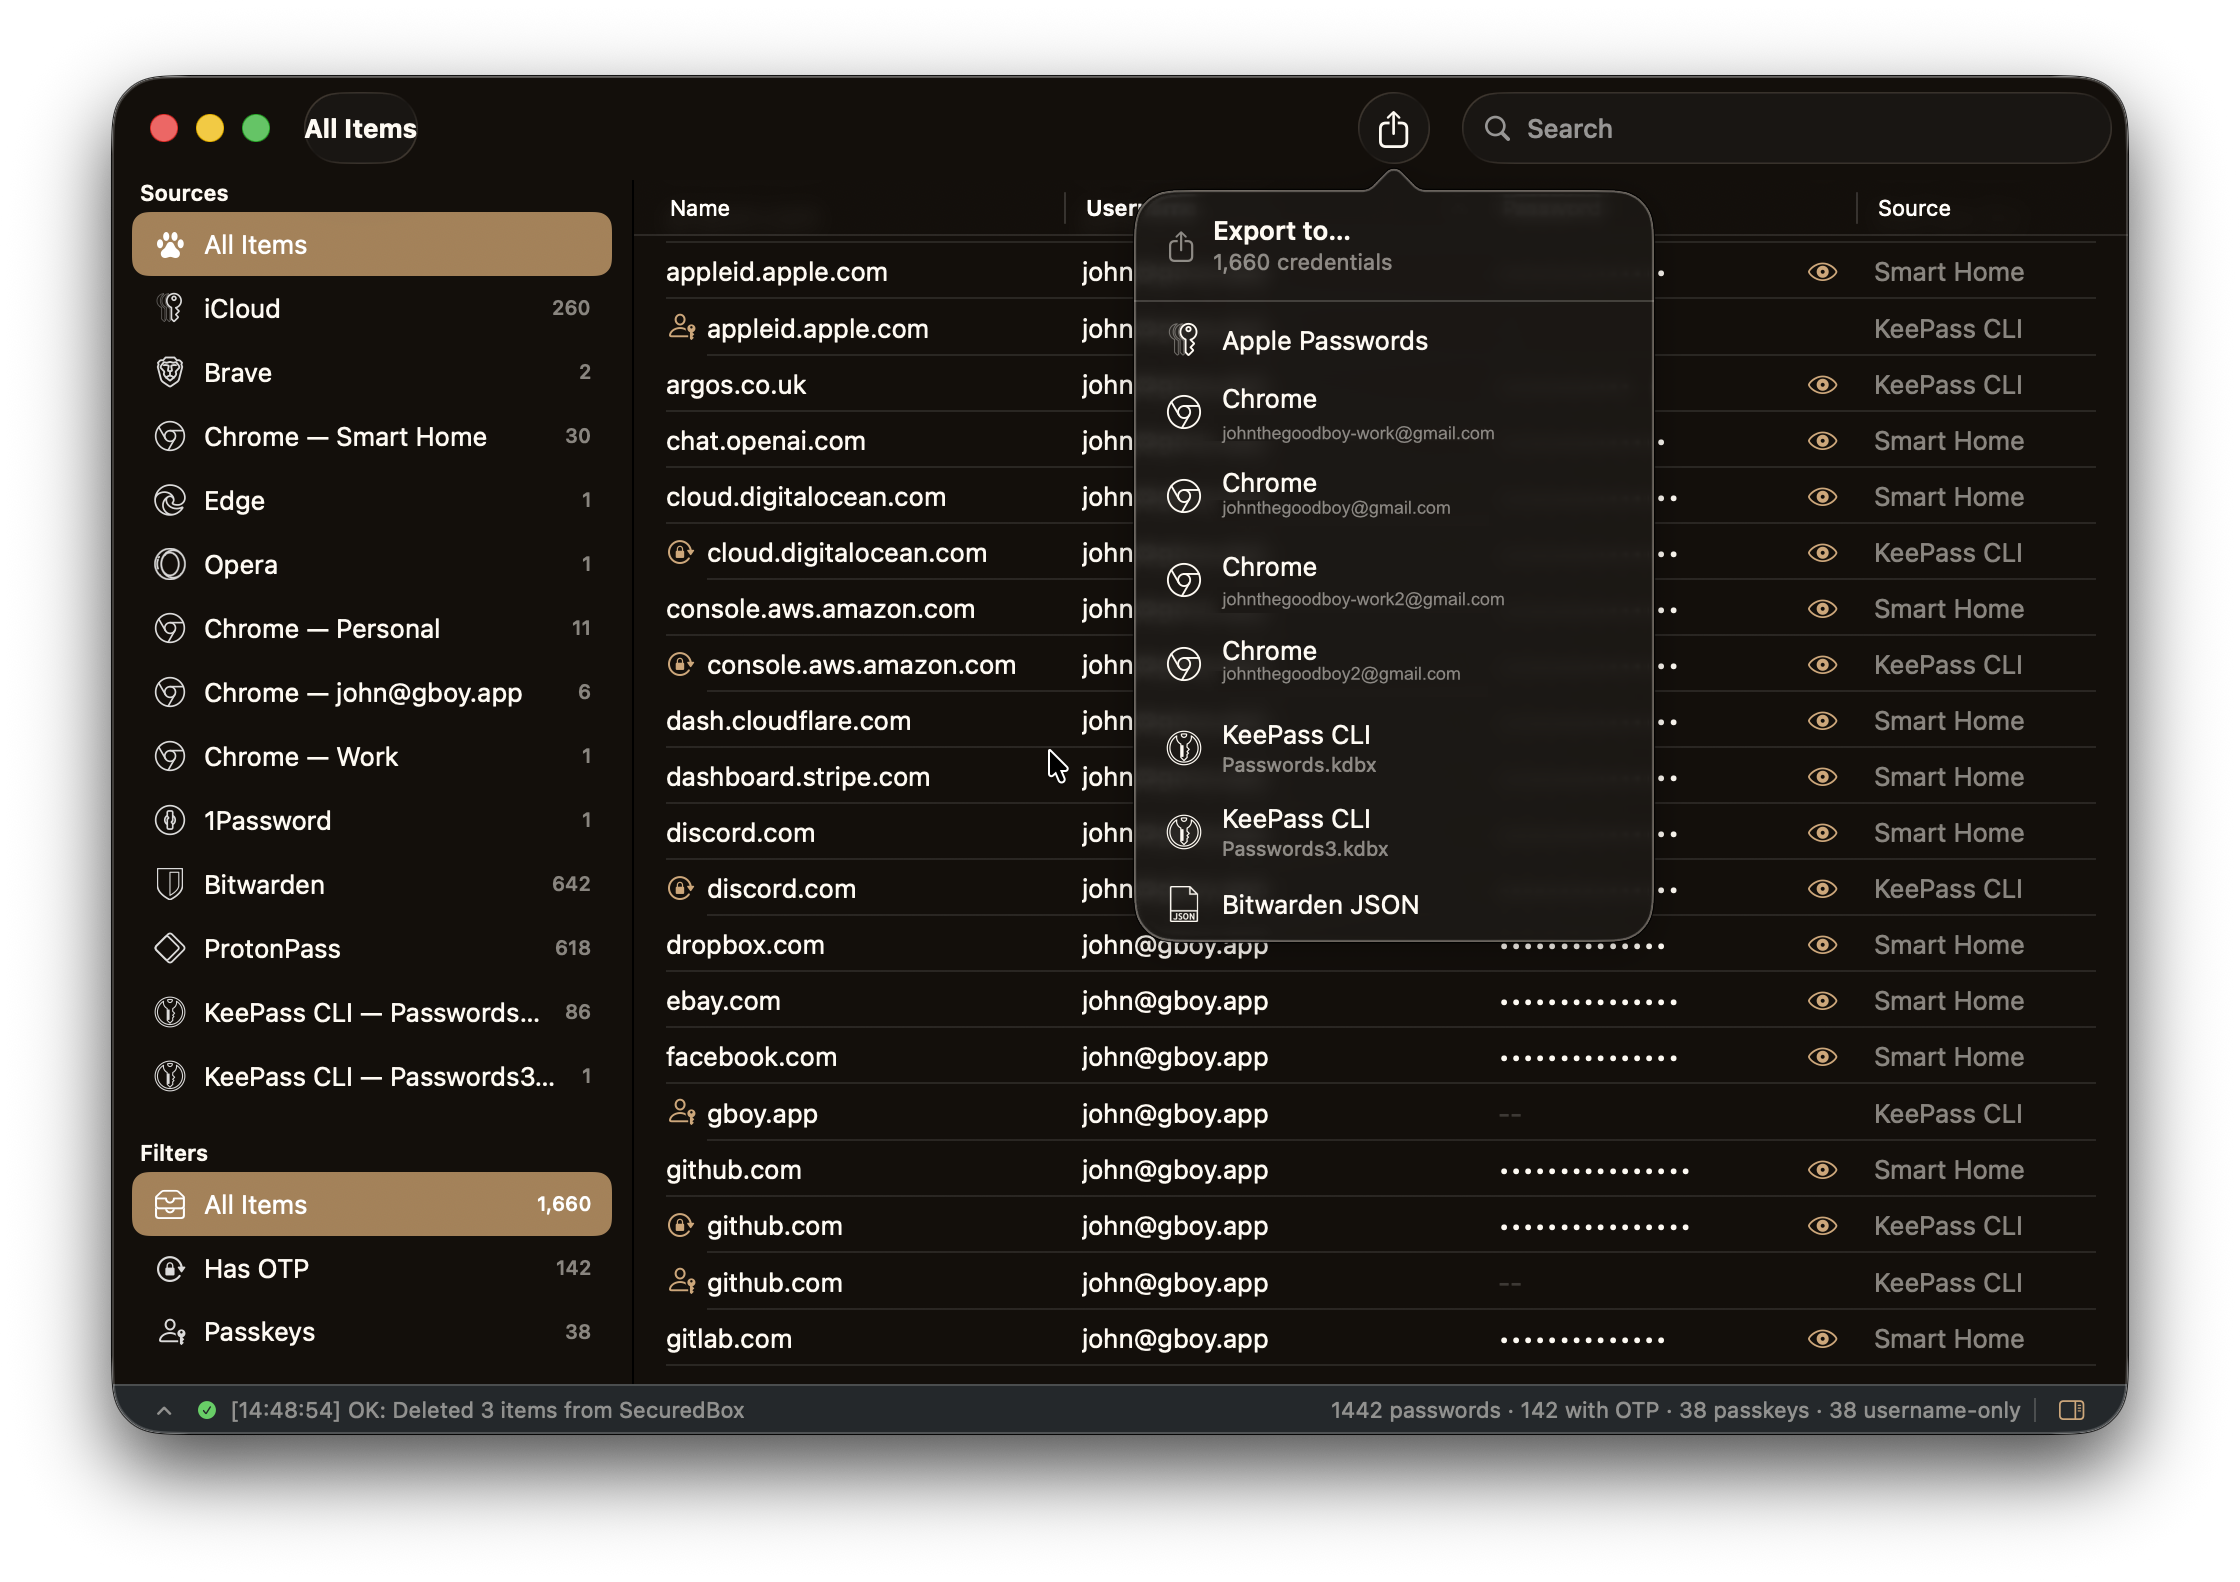Toggle the sidebar panel icon in status bar
The image size is (2240, 1582).
pos(2071,1410)
